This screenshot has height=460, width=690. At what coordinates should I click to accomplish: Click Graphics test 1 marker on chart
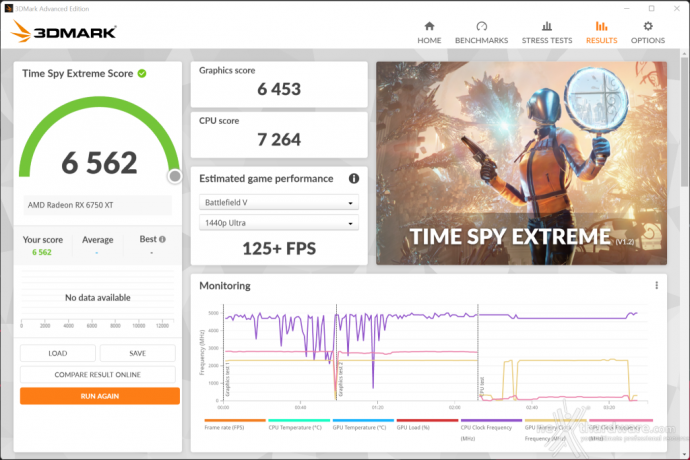click(x=228, y=379)
